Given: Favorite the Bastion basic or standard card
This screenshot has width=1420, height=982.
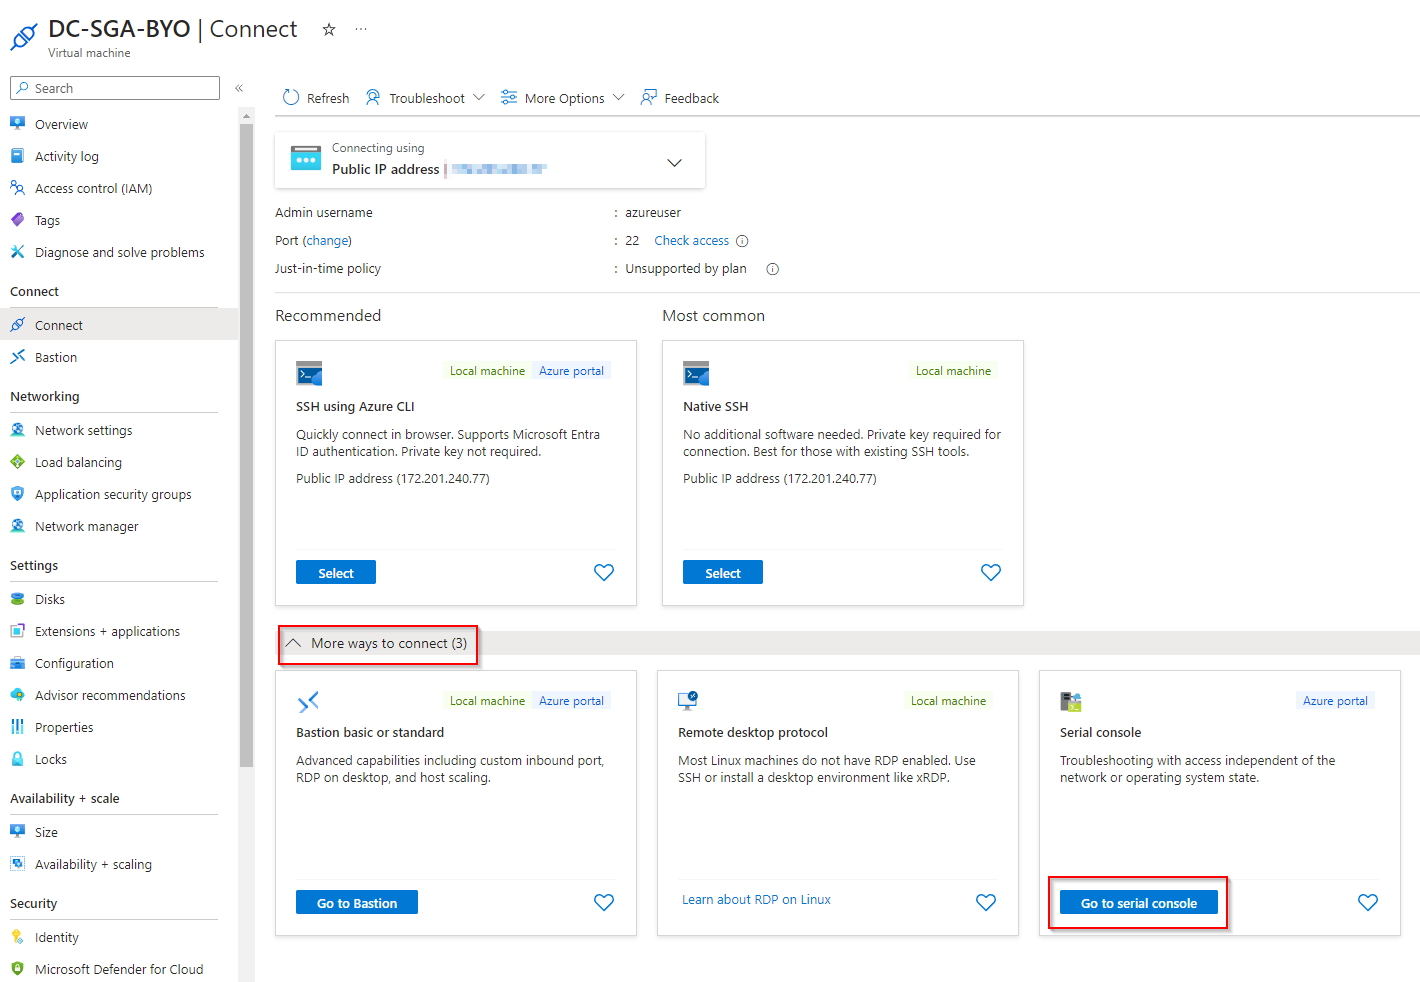Looking at the screenshot, I should coord(603,902).
